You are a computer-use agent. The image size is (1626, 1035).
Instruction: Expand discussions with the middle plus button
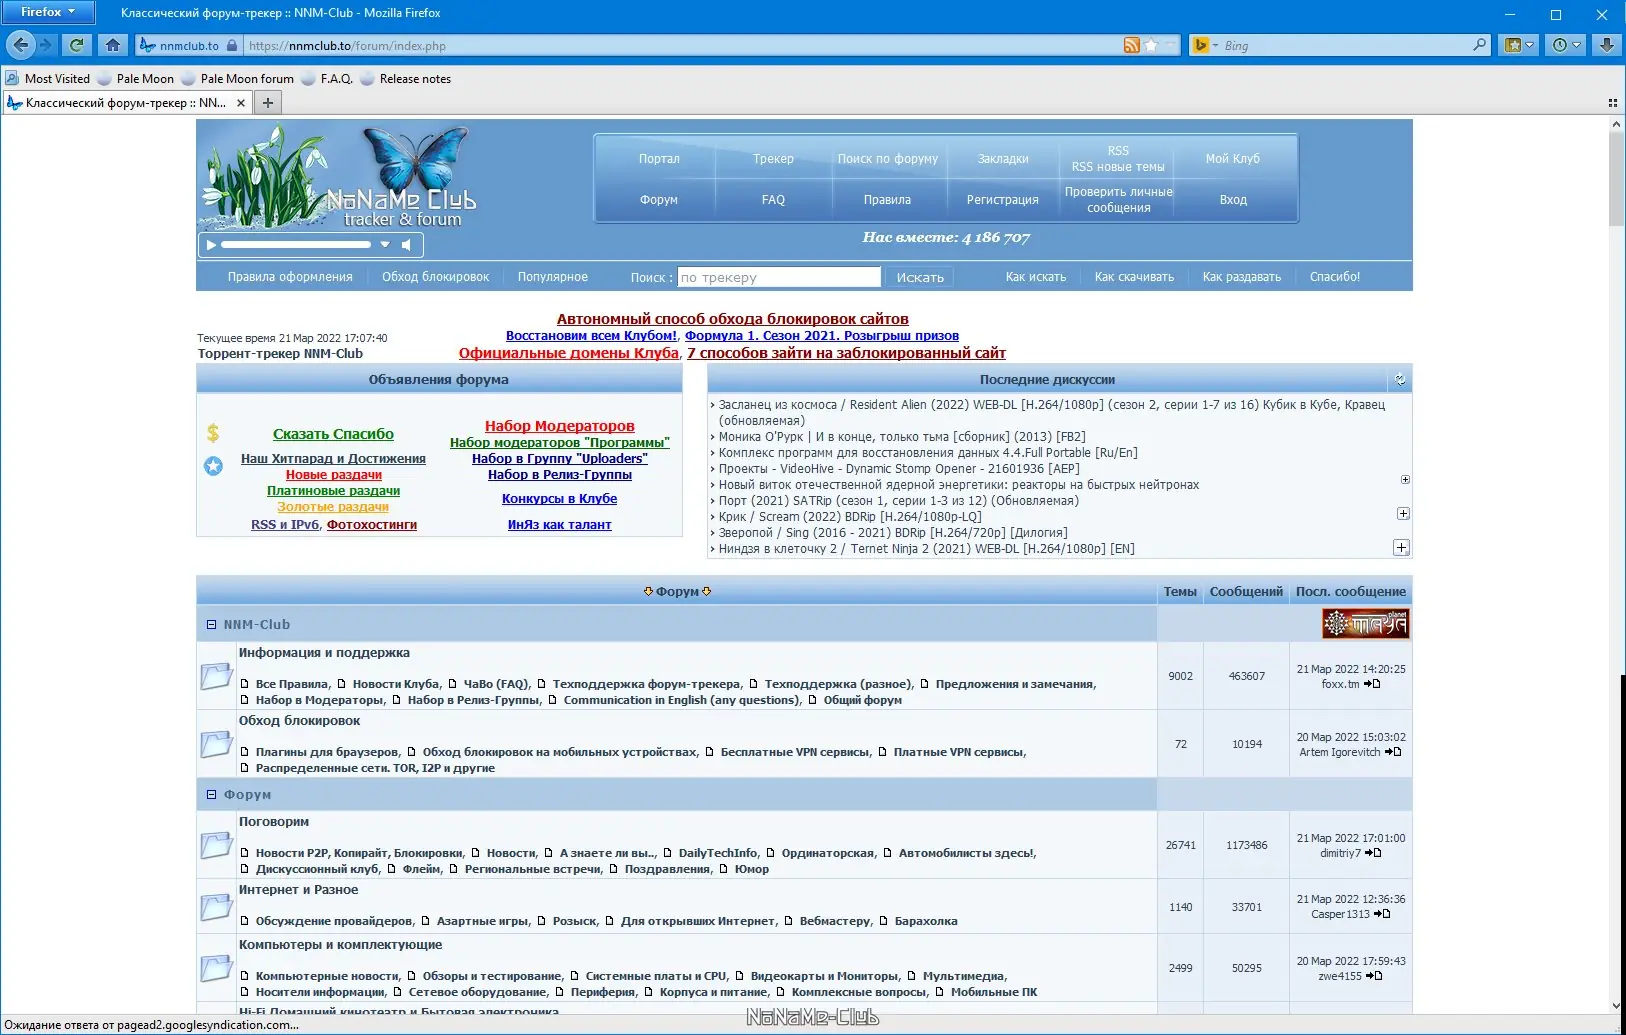click(x=1403, y=514)
